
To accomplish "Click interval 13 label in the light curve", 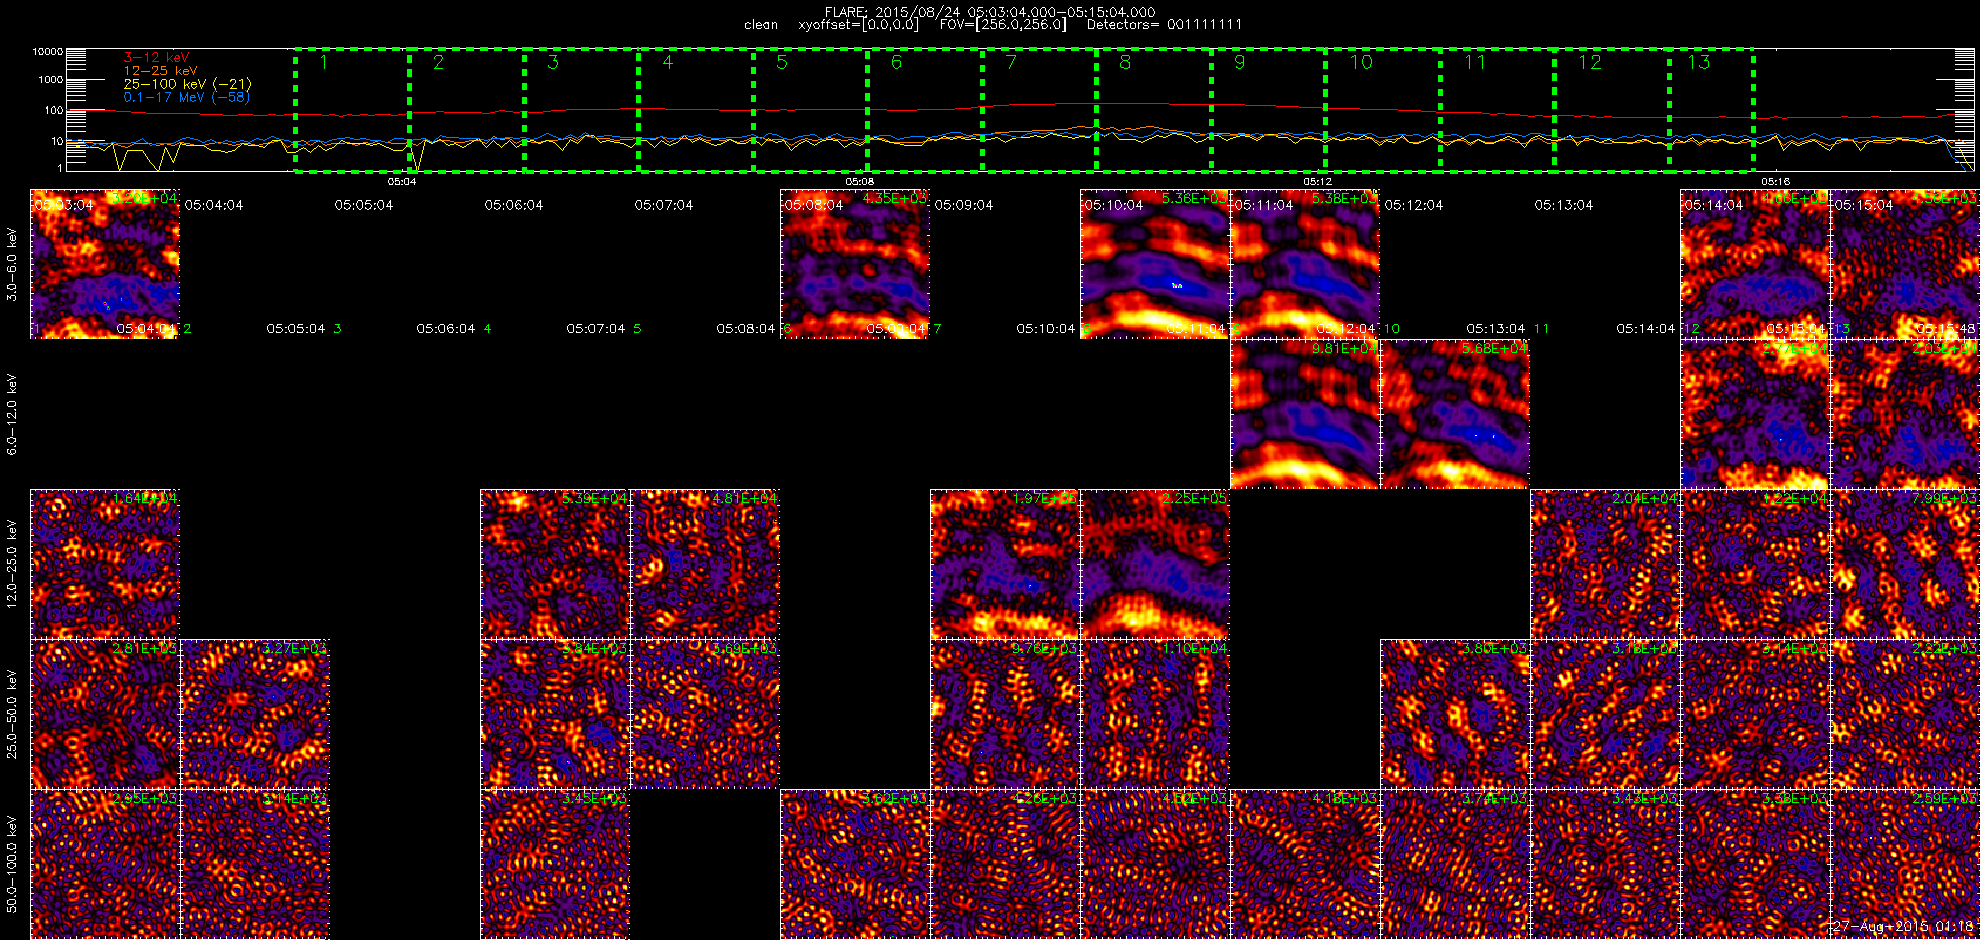I will click(x=1699, y=62).
